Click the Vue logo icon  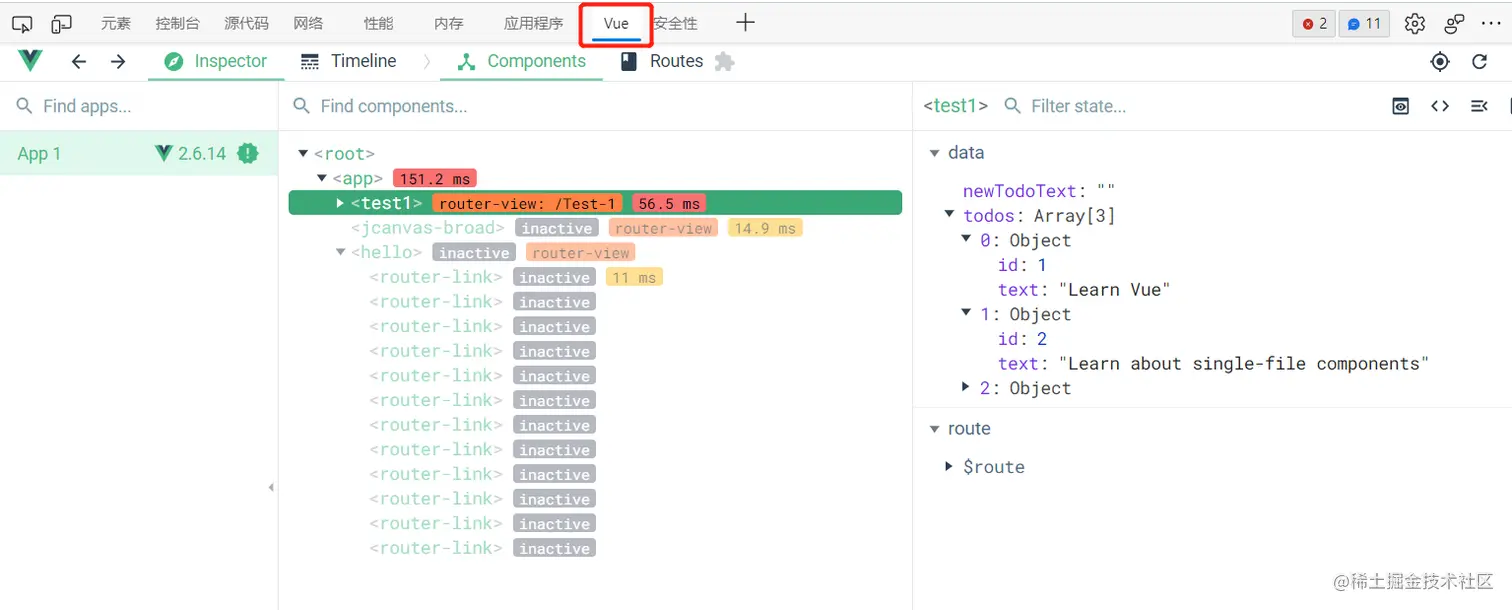point(30,61)
